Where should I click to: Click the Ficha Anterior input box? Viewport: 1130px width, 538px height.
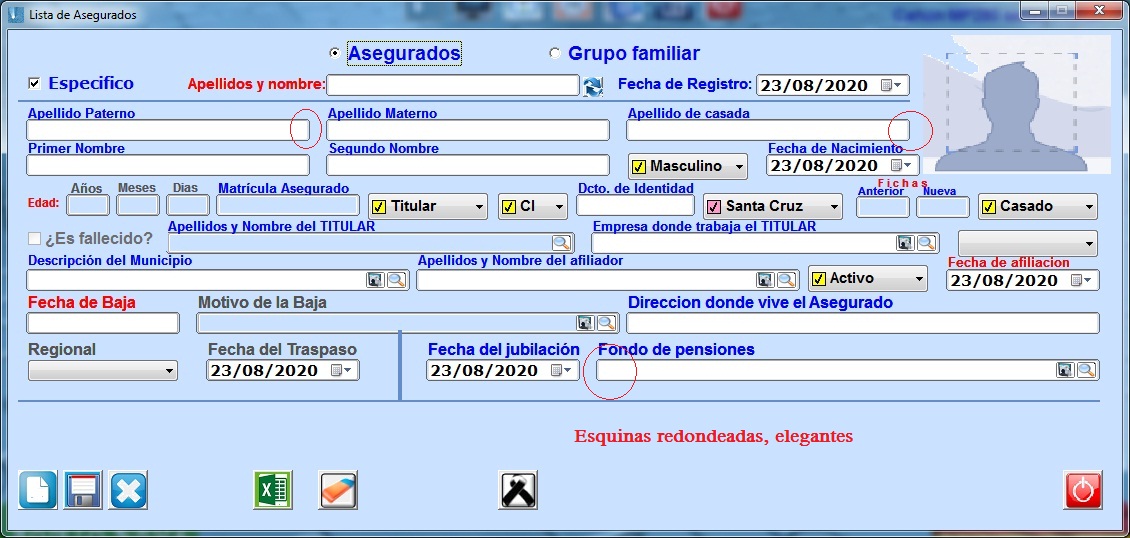click(x=883, y=207)
